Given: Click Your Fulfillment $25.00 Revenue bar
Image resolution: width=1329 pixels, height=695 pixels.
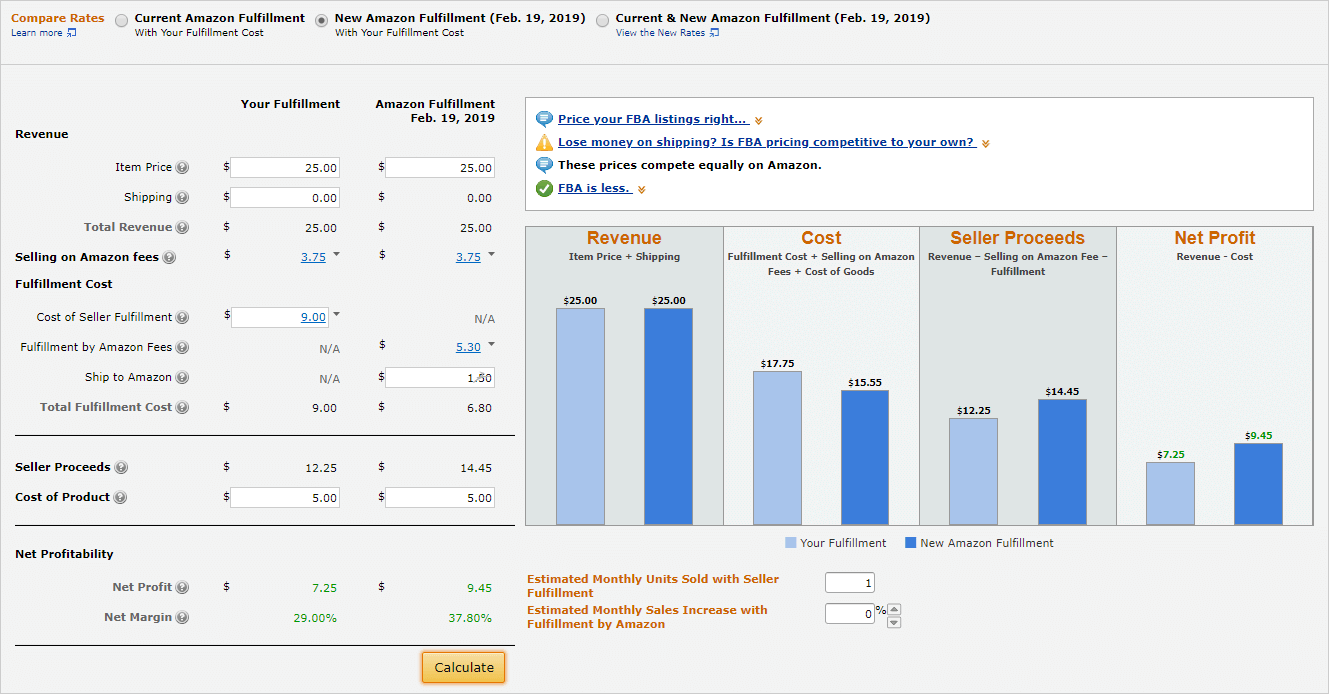Looking at the screenshot, I should pos(580,416).
